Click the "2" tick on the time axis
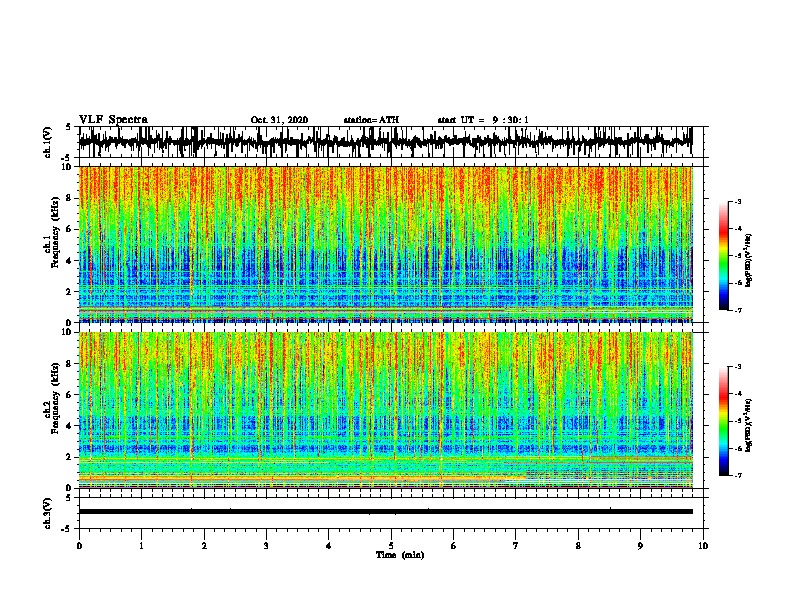 click(x=204, y=546)
